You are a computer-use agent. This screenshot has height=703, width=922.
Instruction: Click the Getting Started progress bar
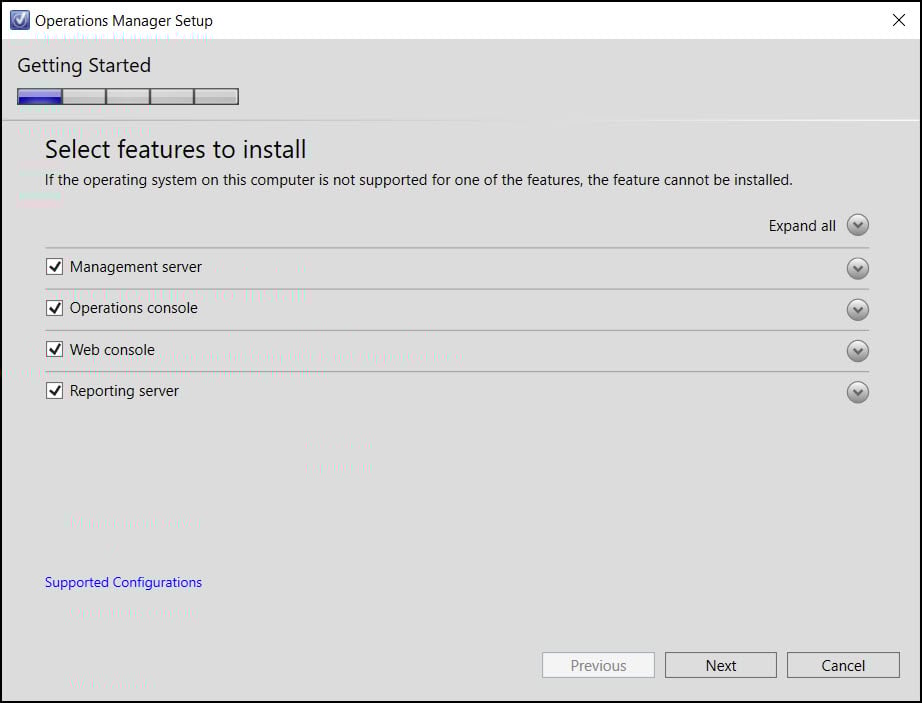tap(128, 96)
